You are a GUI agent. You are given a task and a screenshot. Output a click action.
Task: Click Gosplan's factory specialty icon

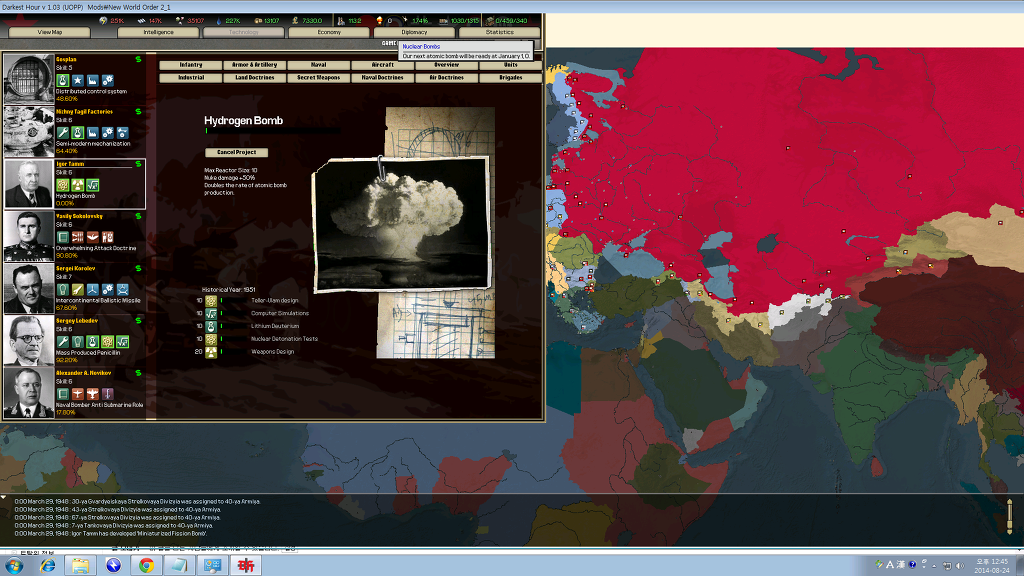[93, 80]
